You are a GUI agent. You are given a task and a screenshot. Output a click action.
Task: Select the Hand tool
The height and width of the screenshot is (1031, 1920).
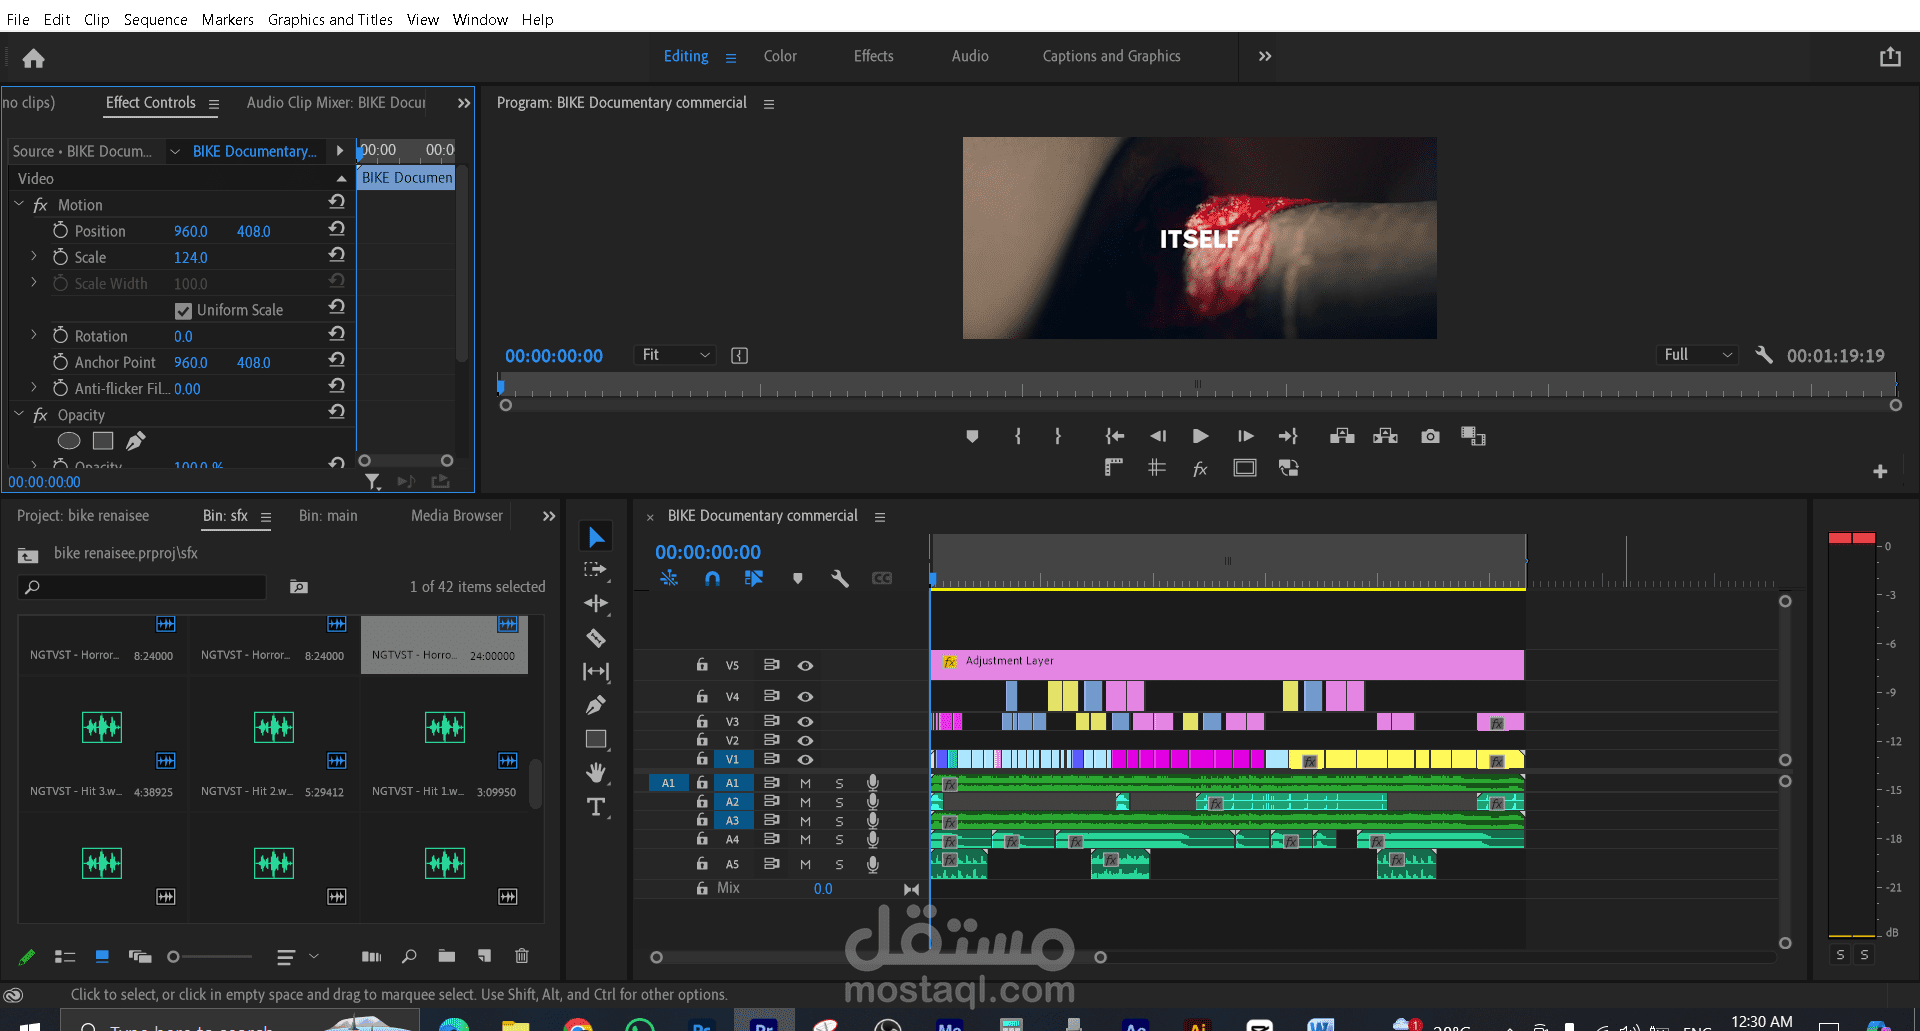click(x=596, y=772)
